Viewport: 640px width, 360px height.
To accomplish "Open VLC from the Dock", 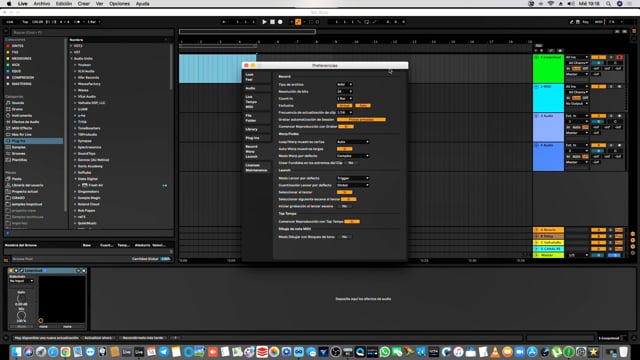I will (495, 352).
